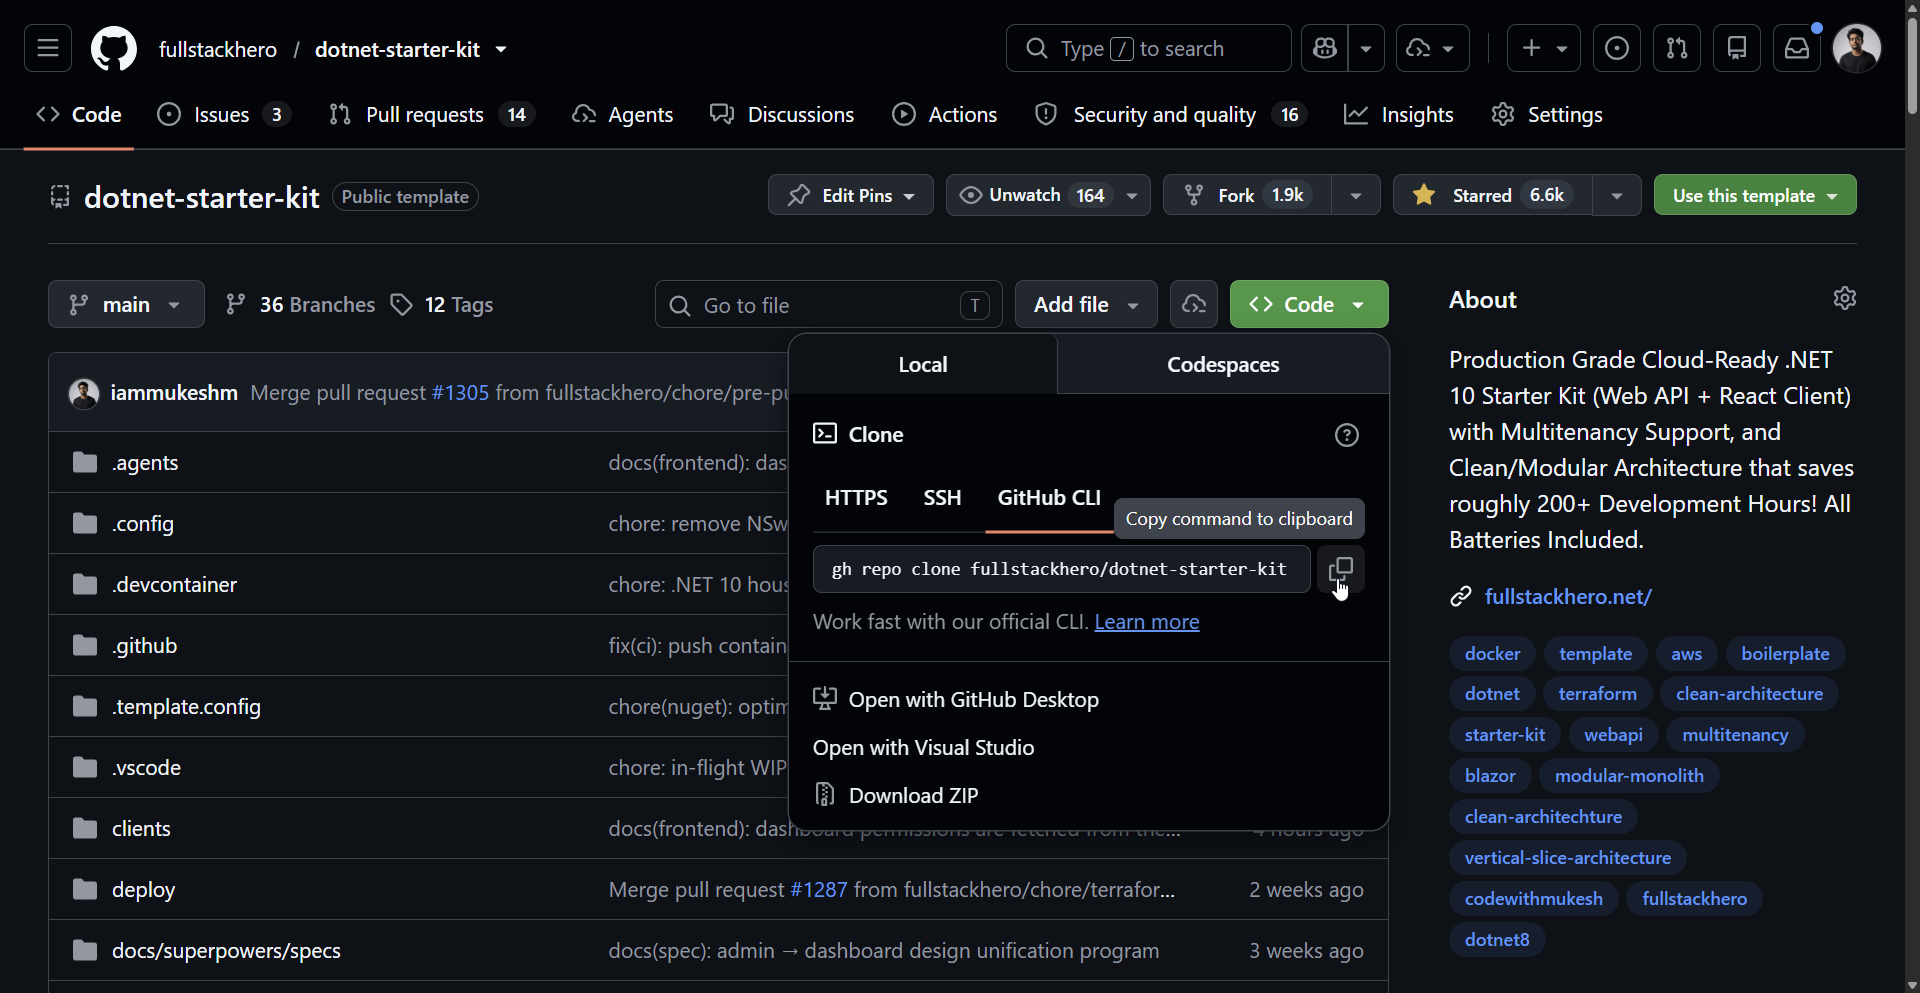
Task: Open the global navigation hamburger menu
Action: point(48,48)
